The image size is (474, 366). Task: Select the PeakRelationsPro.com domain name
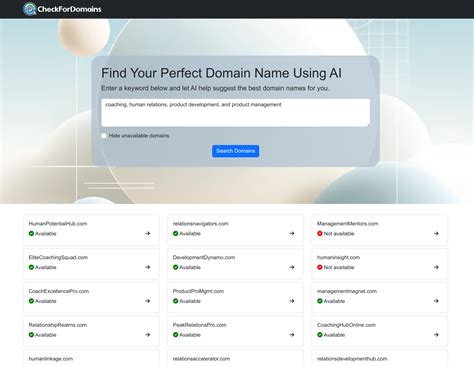200,325
